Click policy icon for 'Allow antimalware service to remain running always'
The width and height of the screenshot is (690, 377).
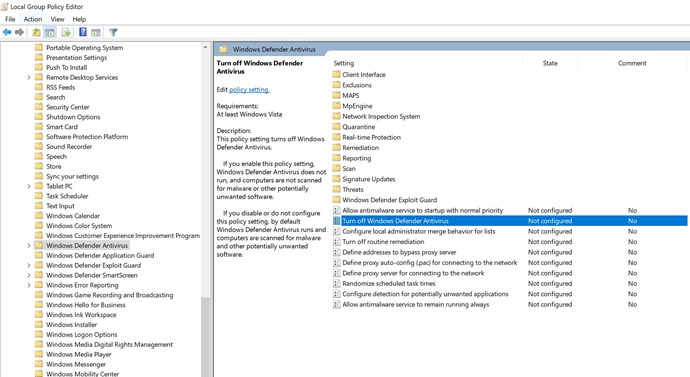337,304
